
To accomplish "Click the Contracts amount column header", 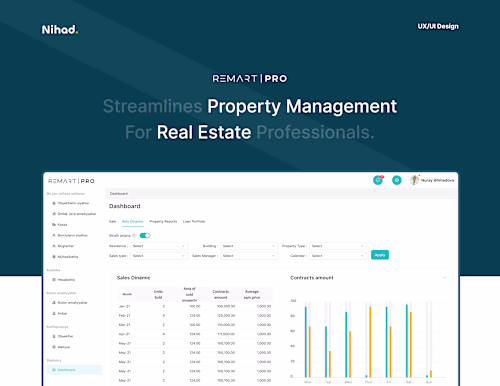I will pos(221,294).
